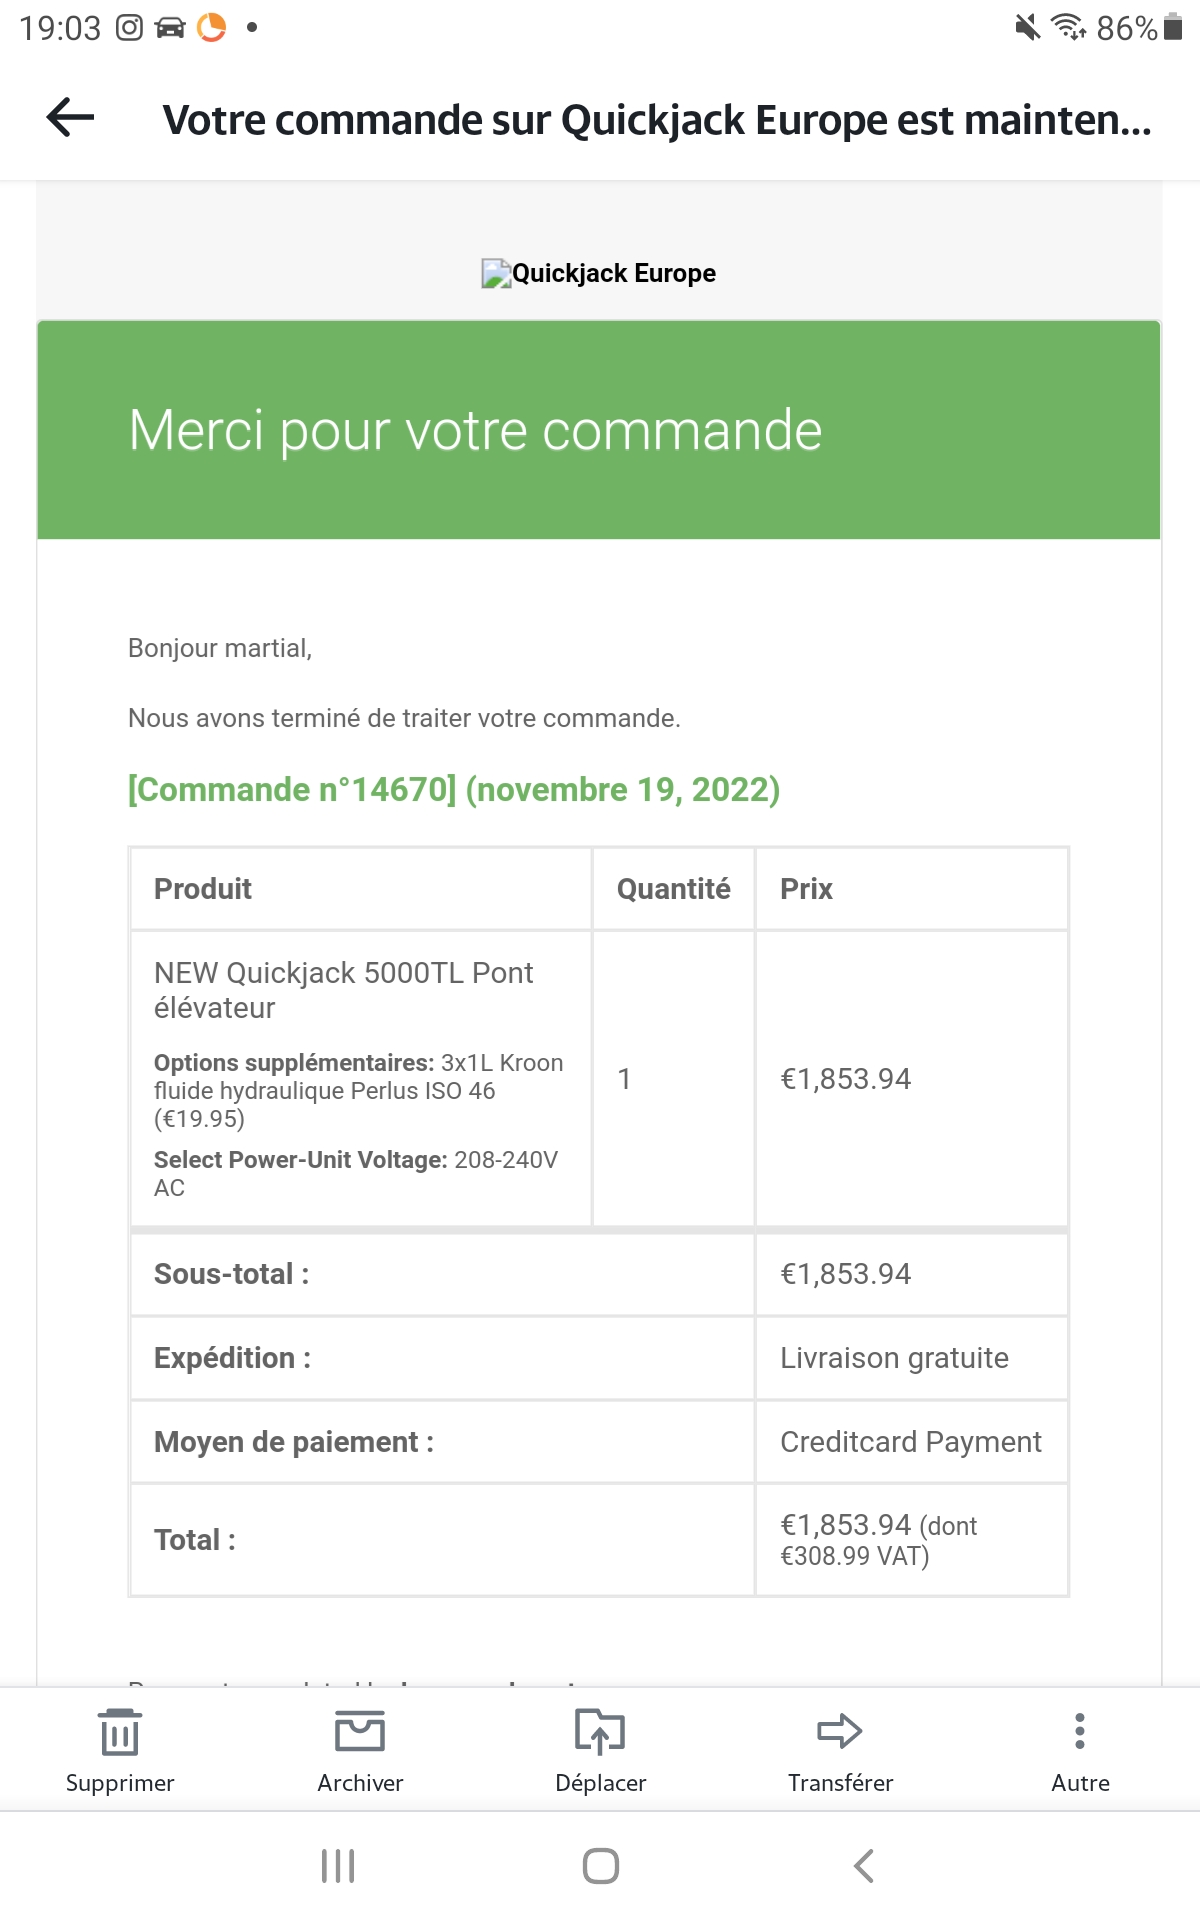Tap the green Merci pour votre commande banner
1200x1920 pixels.
[x=599, y=430]
